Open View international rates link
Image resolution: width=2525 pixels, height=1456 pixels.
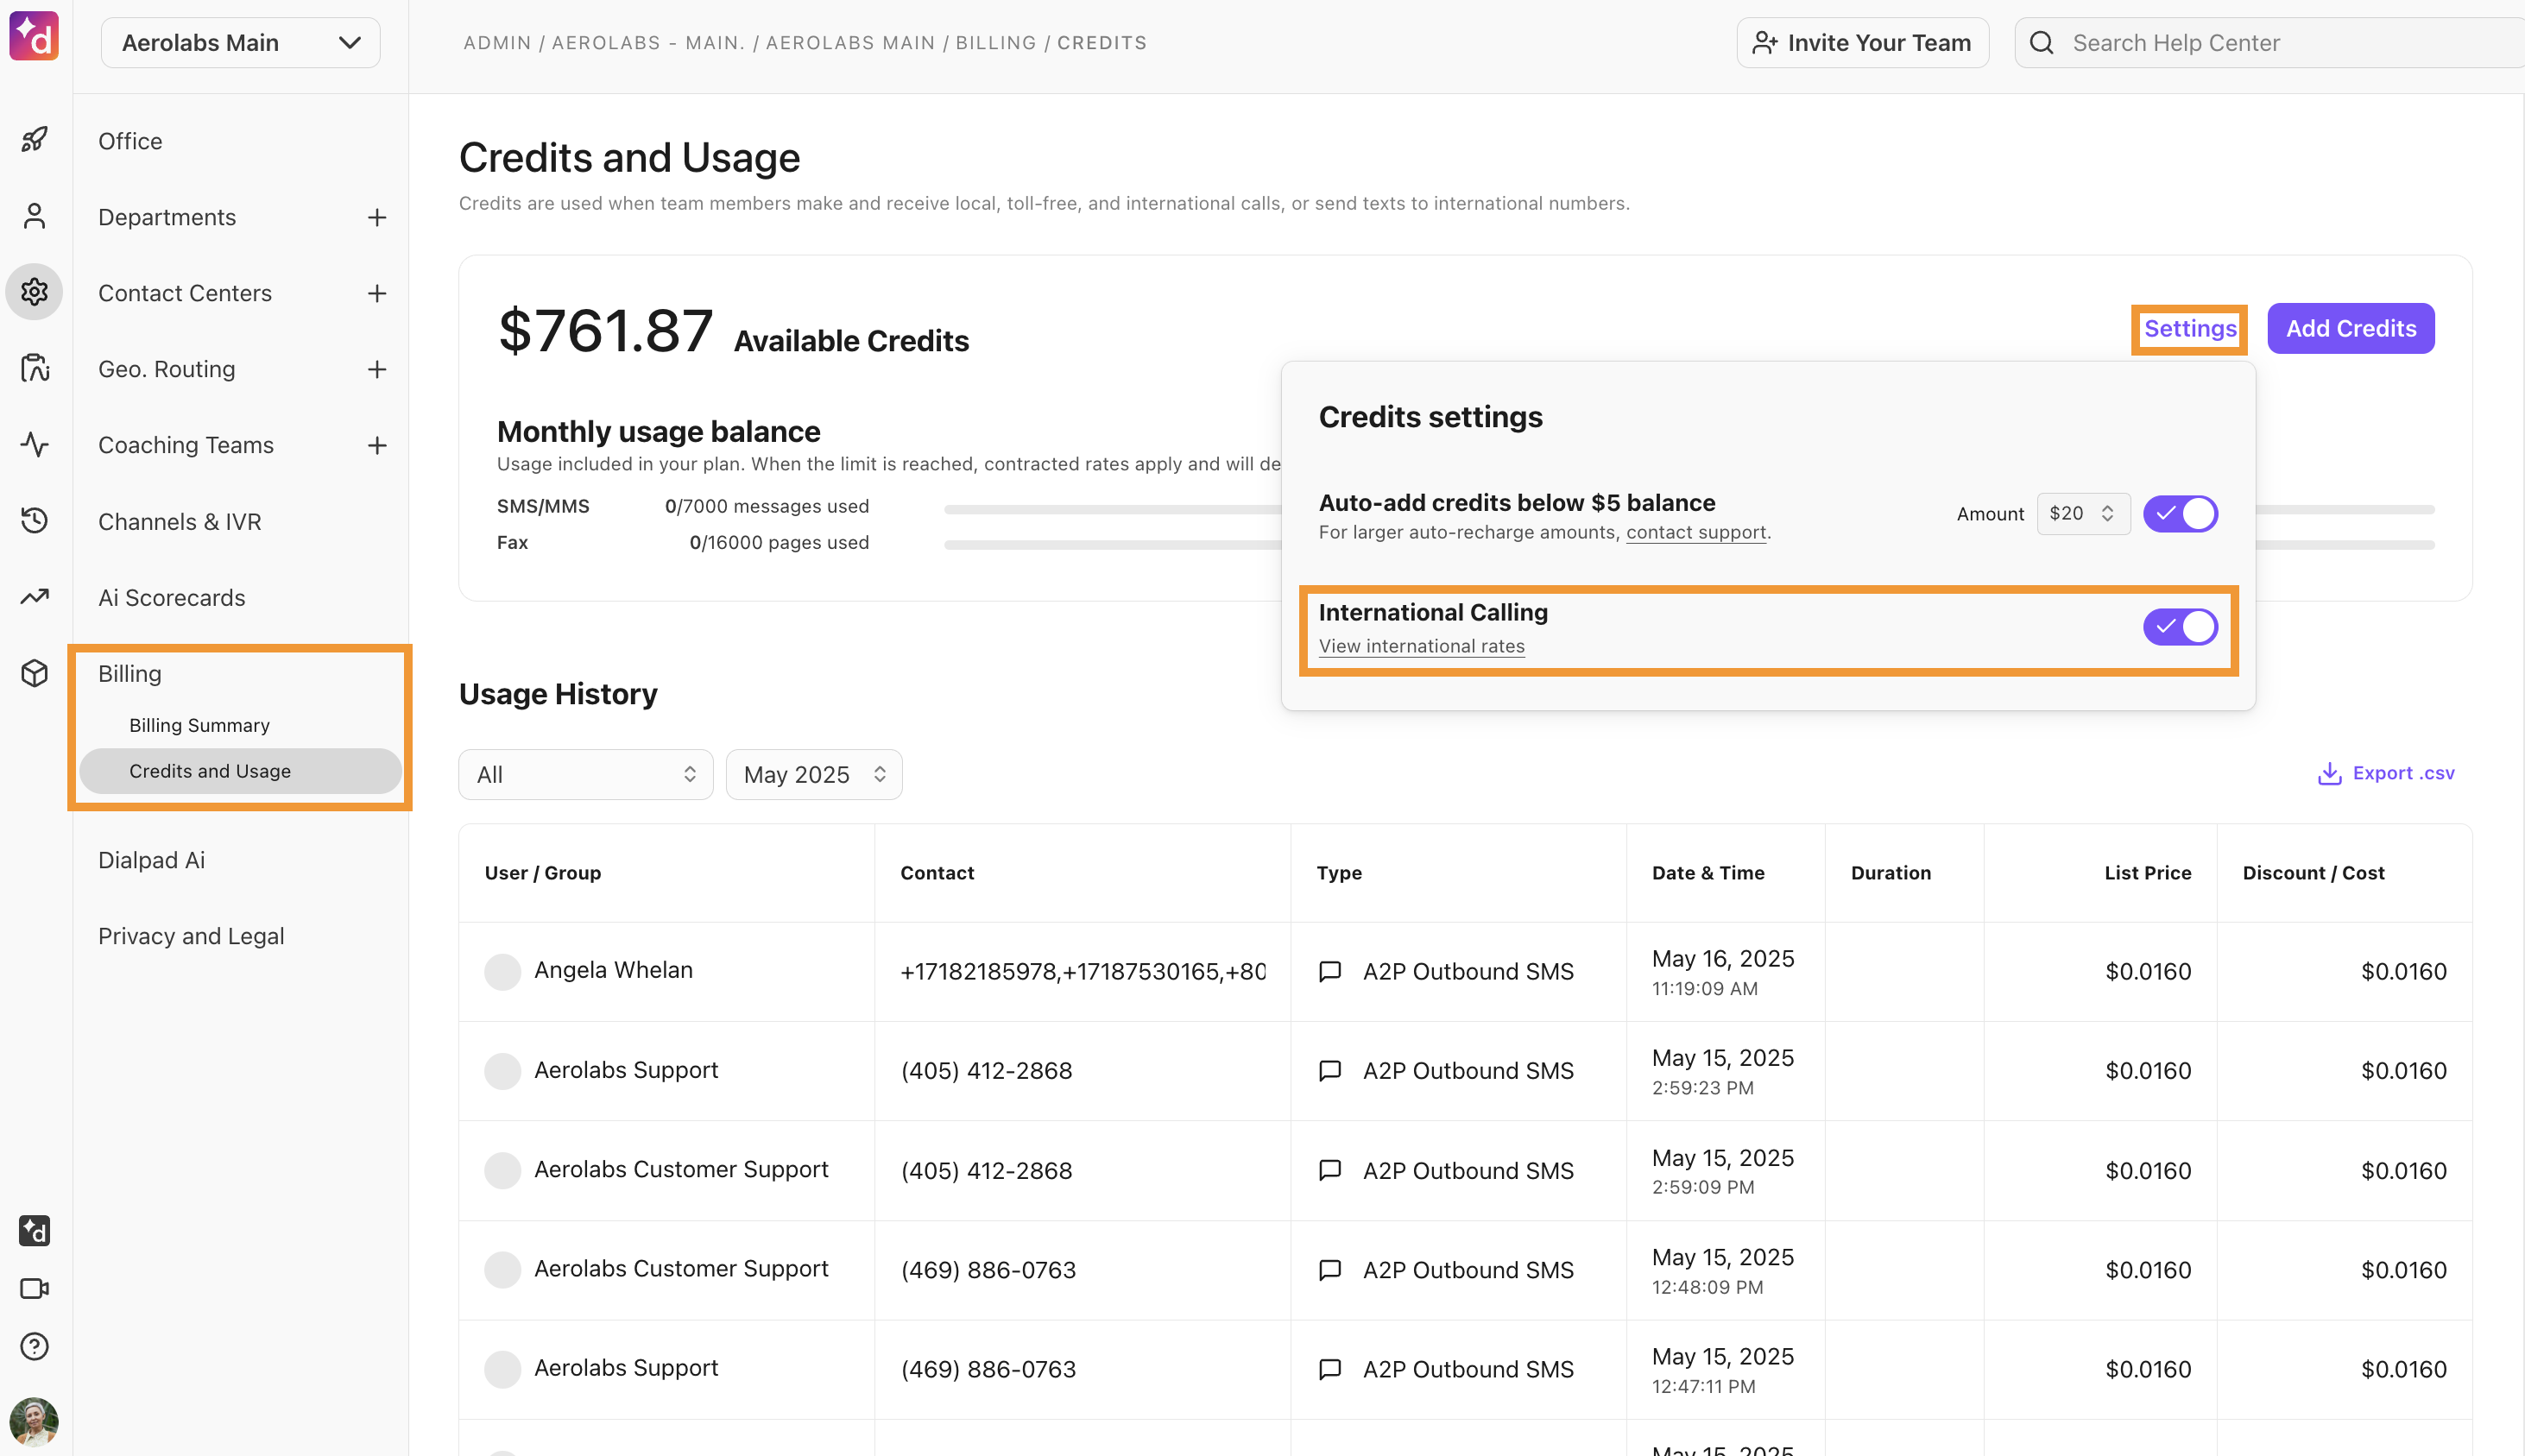[1421, 646]
